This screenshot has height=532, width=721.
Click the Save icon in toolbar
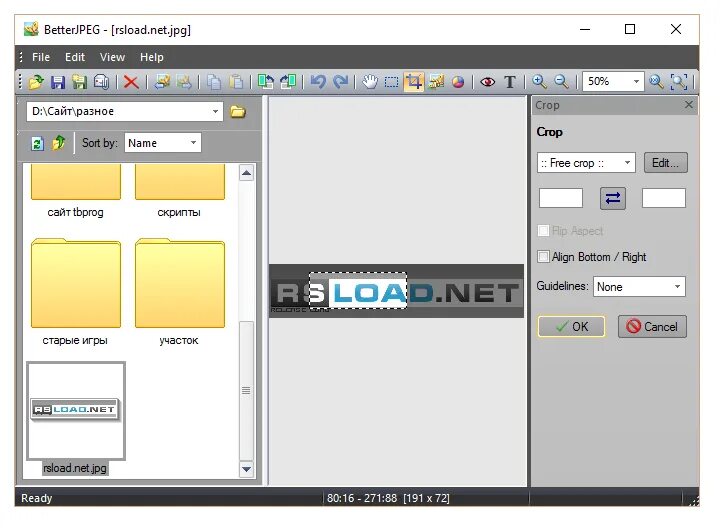click(57, 82)
